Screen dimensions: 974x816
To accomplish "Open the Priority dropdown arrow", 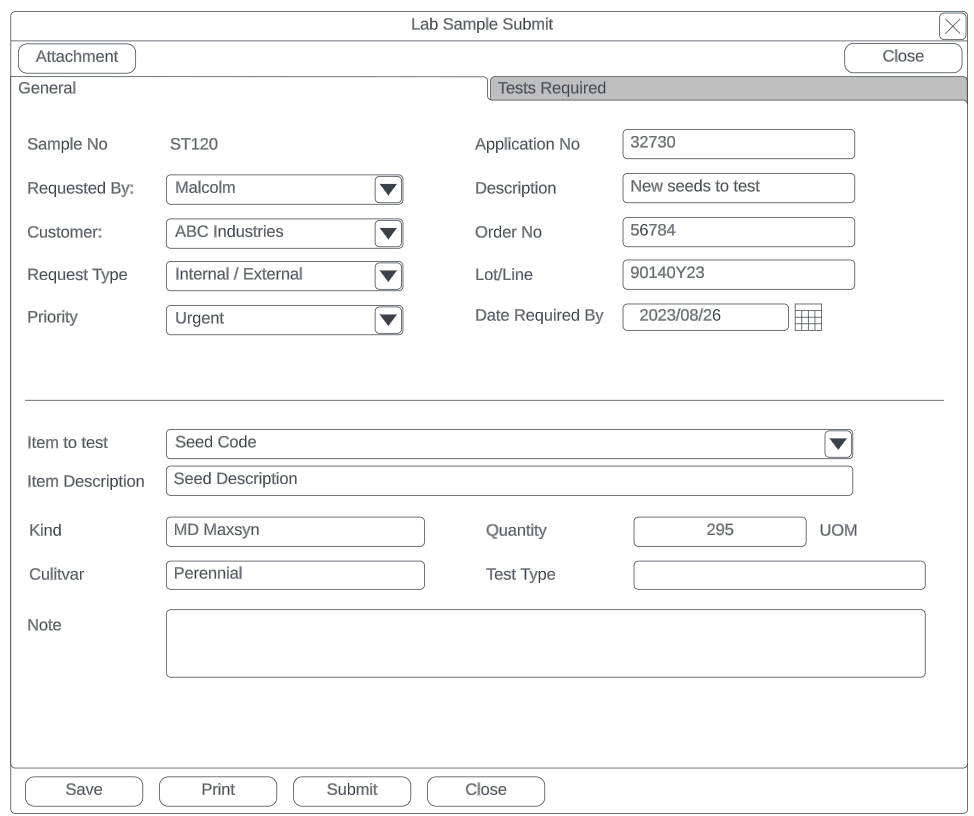I will 387,320.
